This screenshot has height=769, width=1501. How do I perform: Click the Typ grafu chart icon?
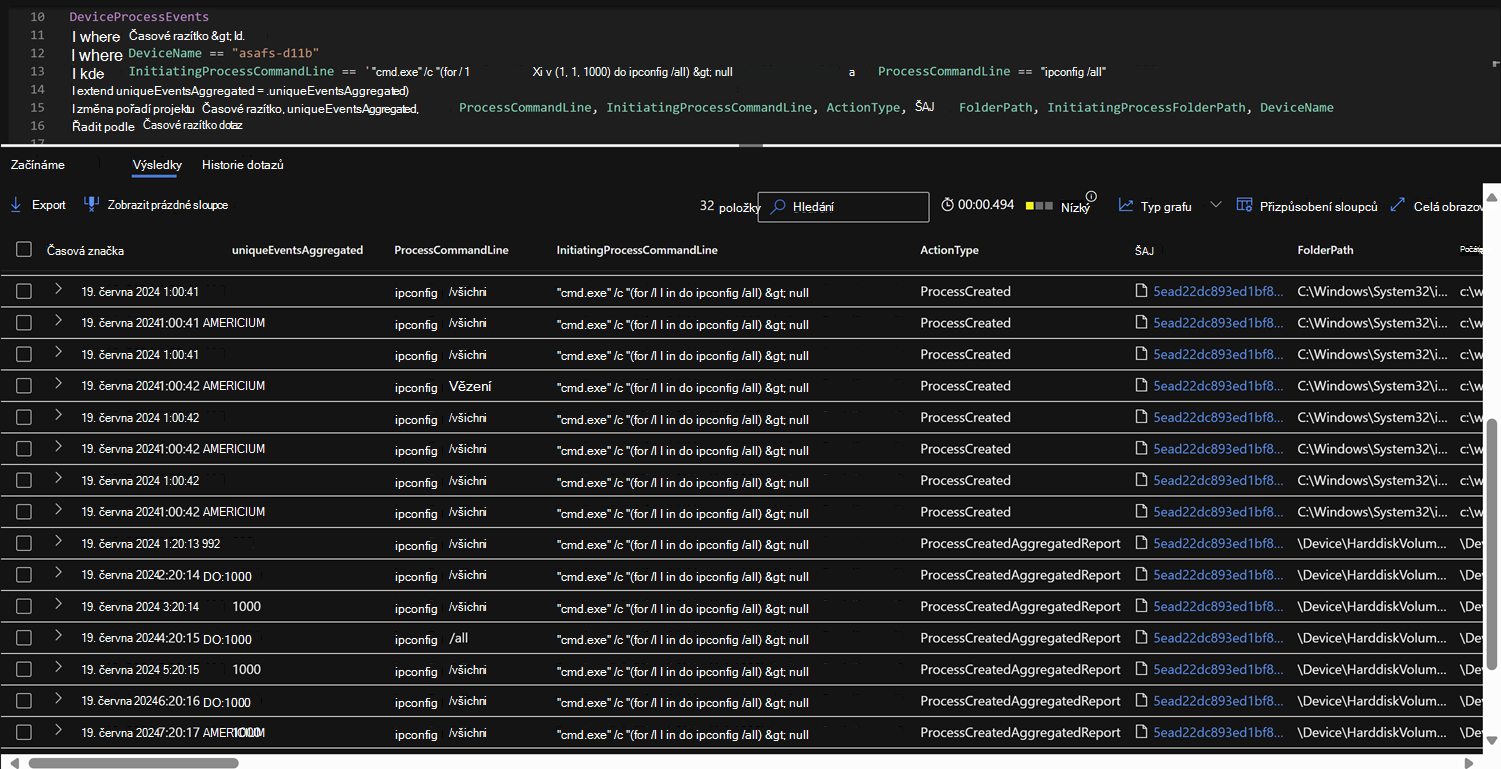[x=1126, y=206]
